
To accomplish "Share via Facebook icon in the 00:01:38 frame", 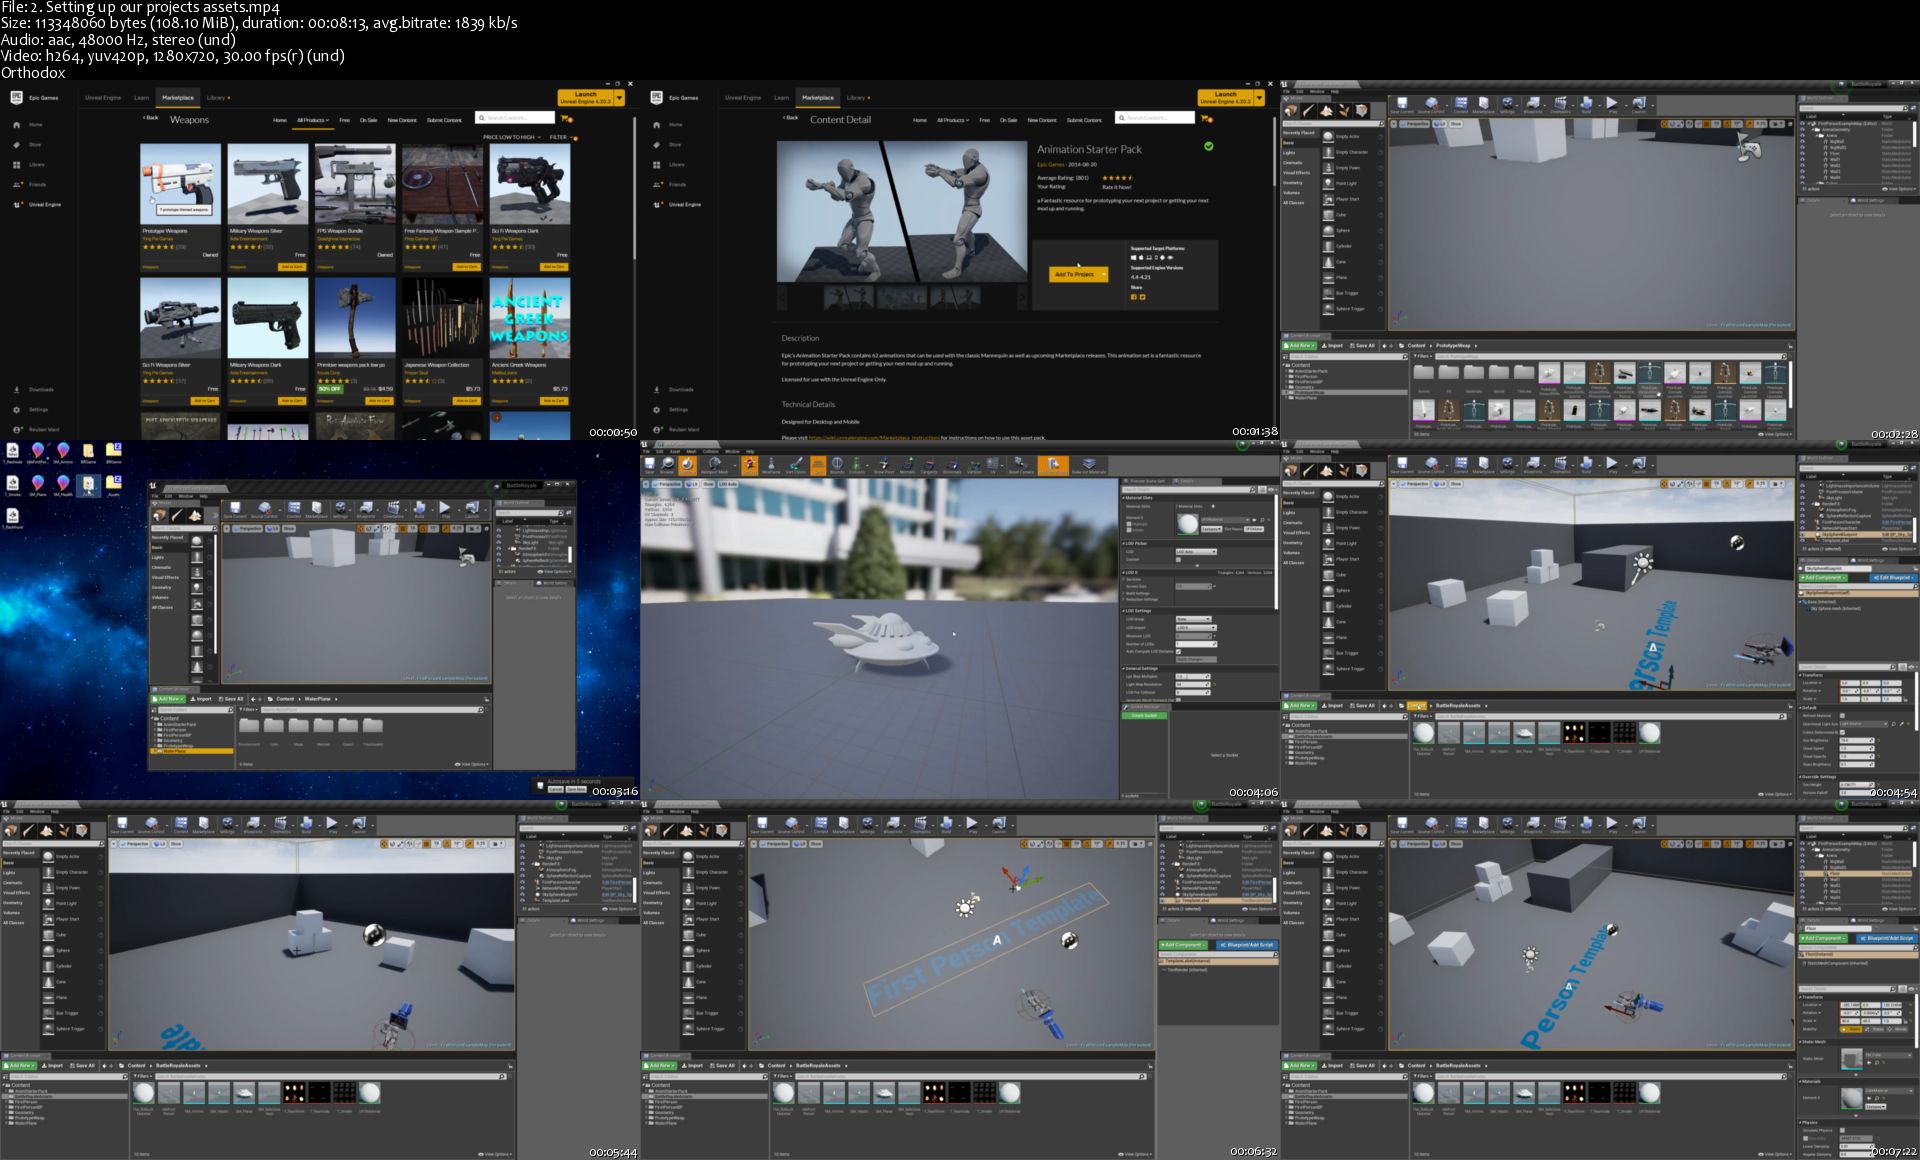I will pyautogui.click(x=1134, y=296).
